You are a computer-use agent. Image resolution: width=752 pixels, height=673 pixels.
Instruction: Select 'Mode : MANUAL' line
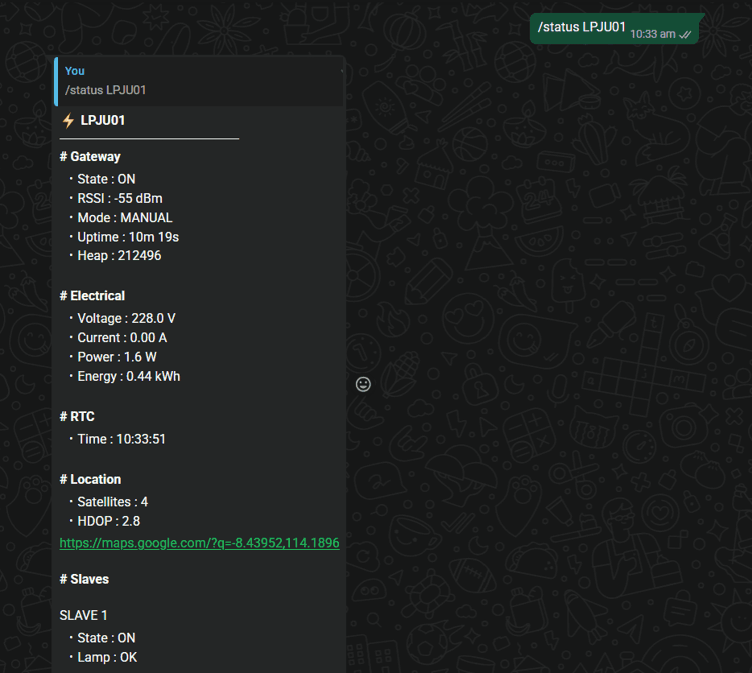125,218
